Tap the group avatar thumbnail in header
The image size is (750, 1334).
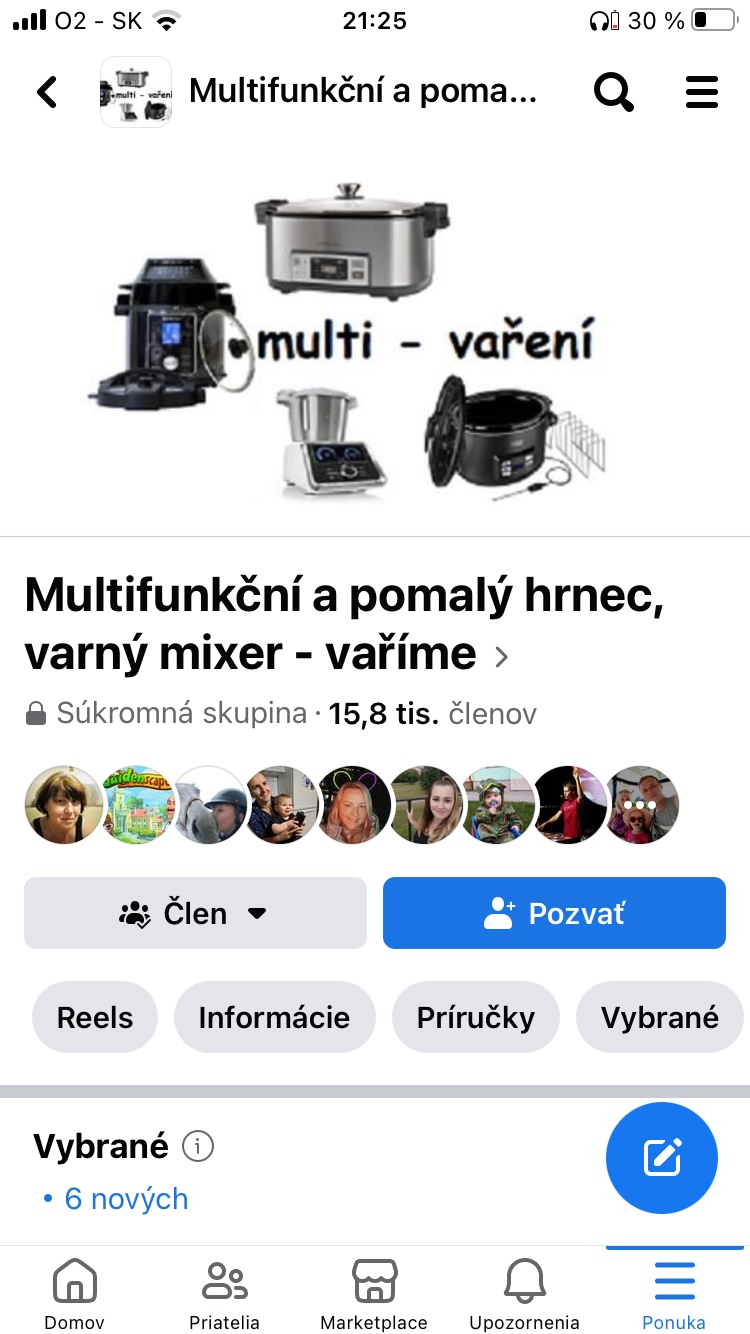(136, 92)
